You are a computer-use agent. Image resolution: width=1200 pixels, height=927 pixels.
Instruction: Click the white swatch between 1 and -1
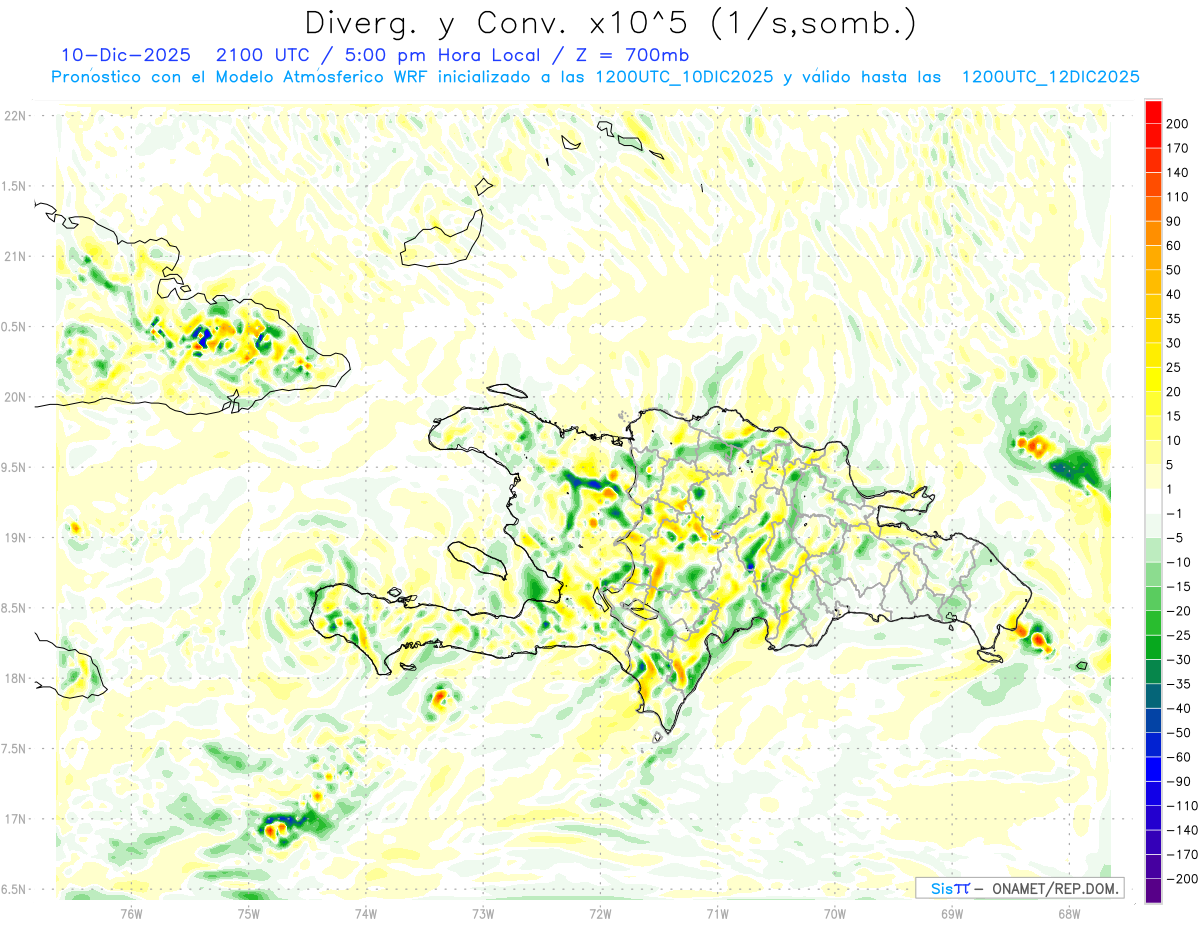1153,501
